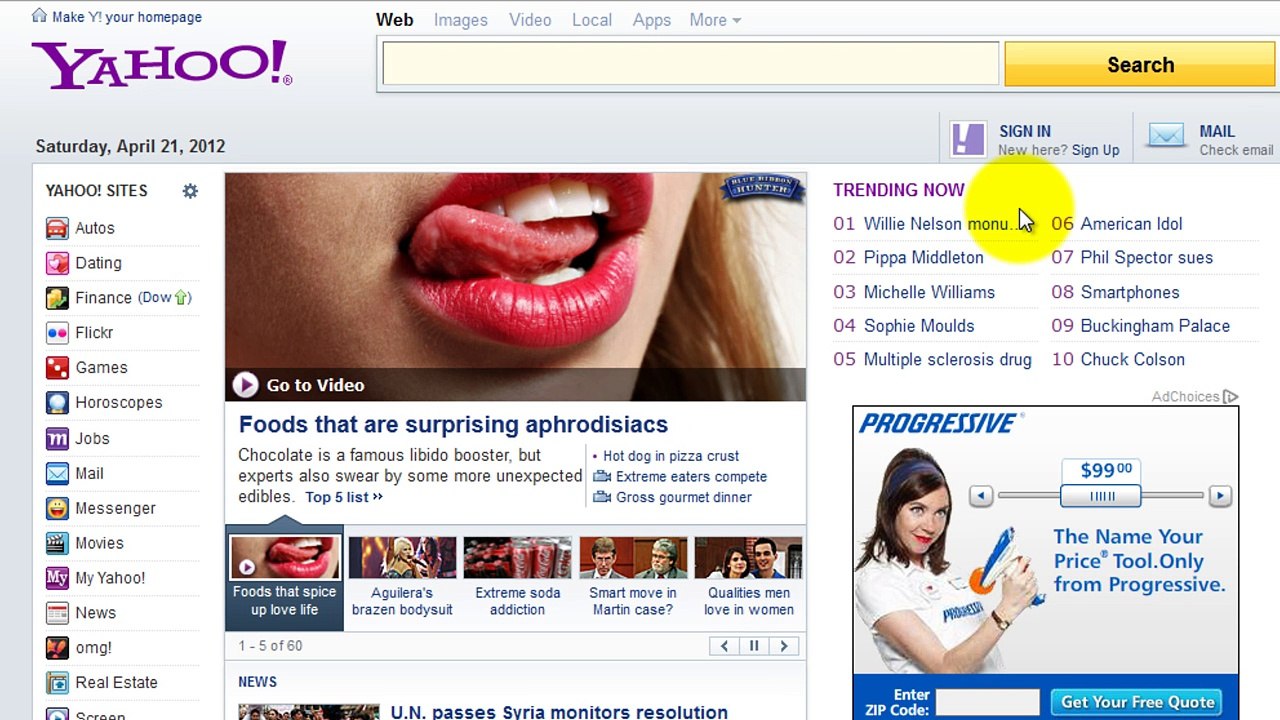Pause the featured stories slideshow

(x=754, y=646)
